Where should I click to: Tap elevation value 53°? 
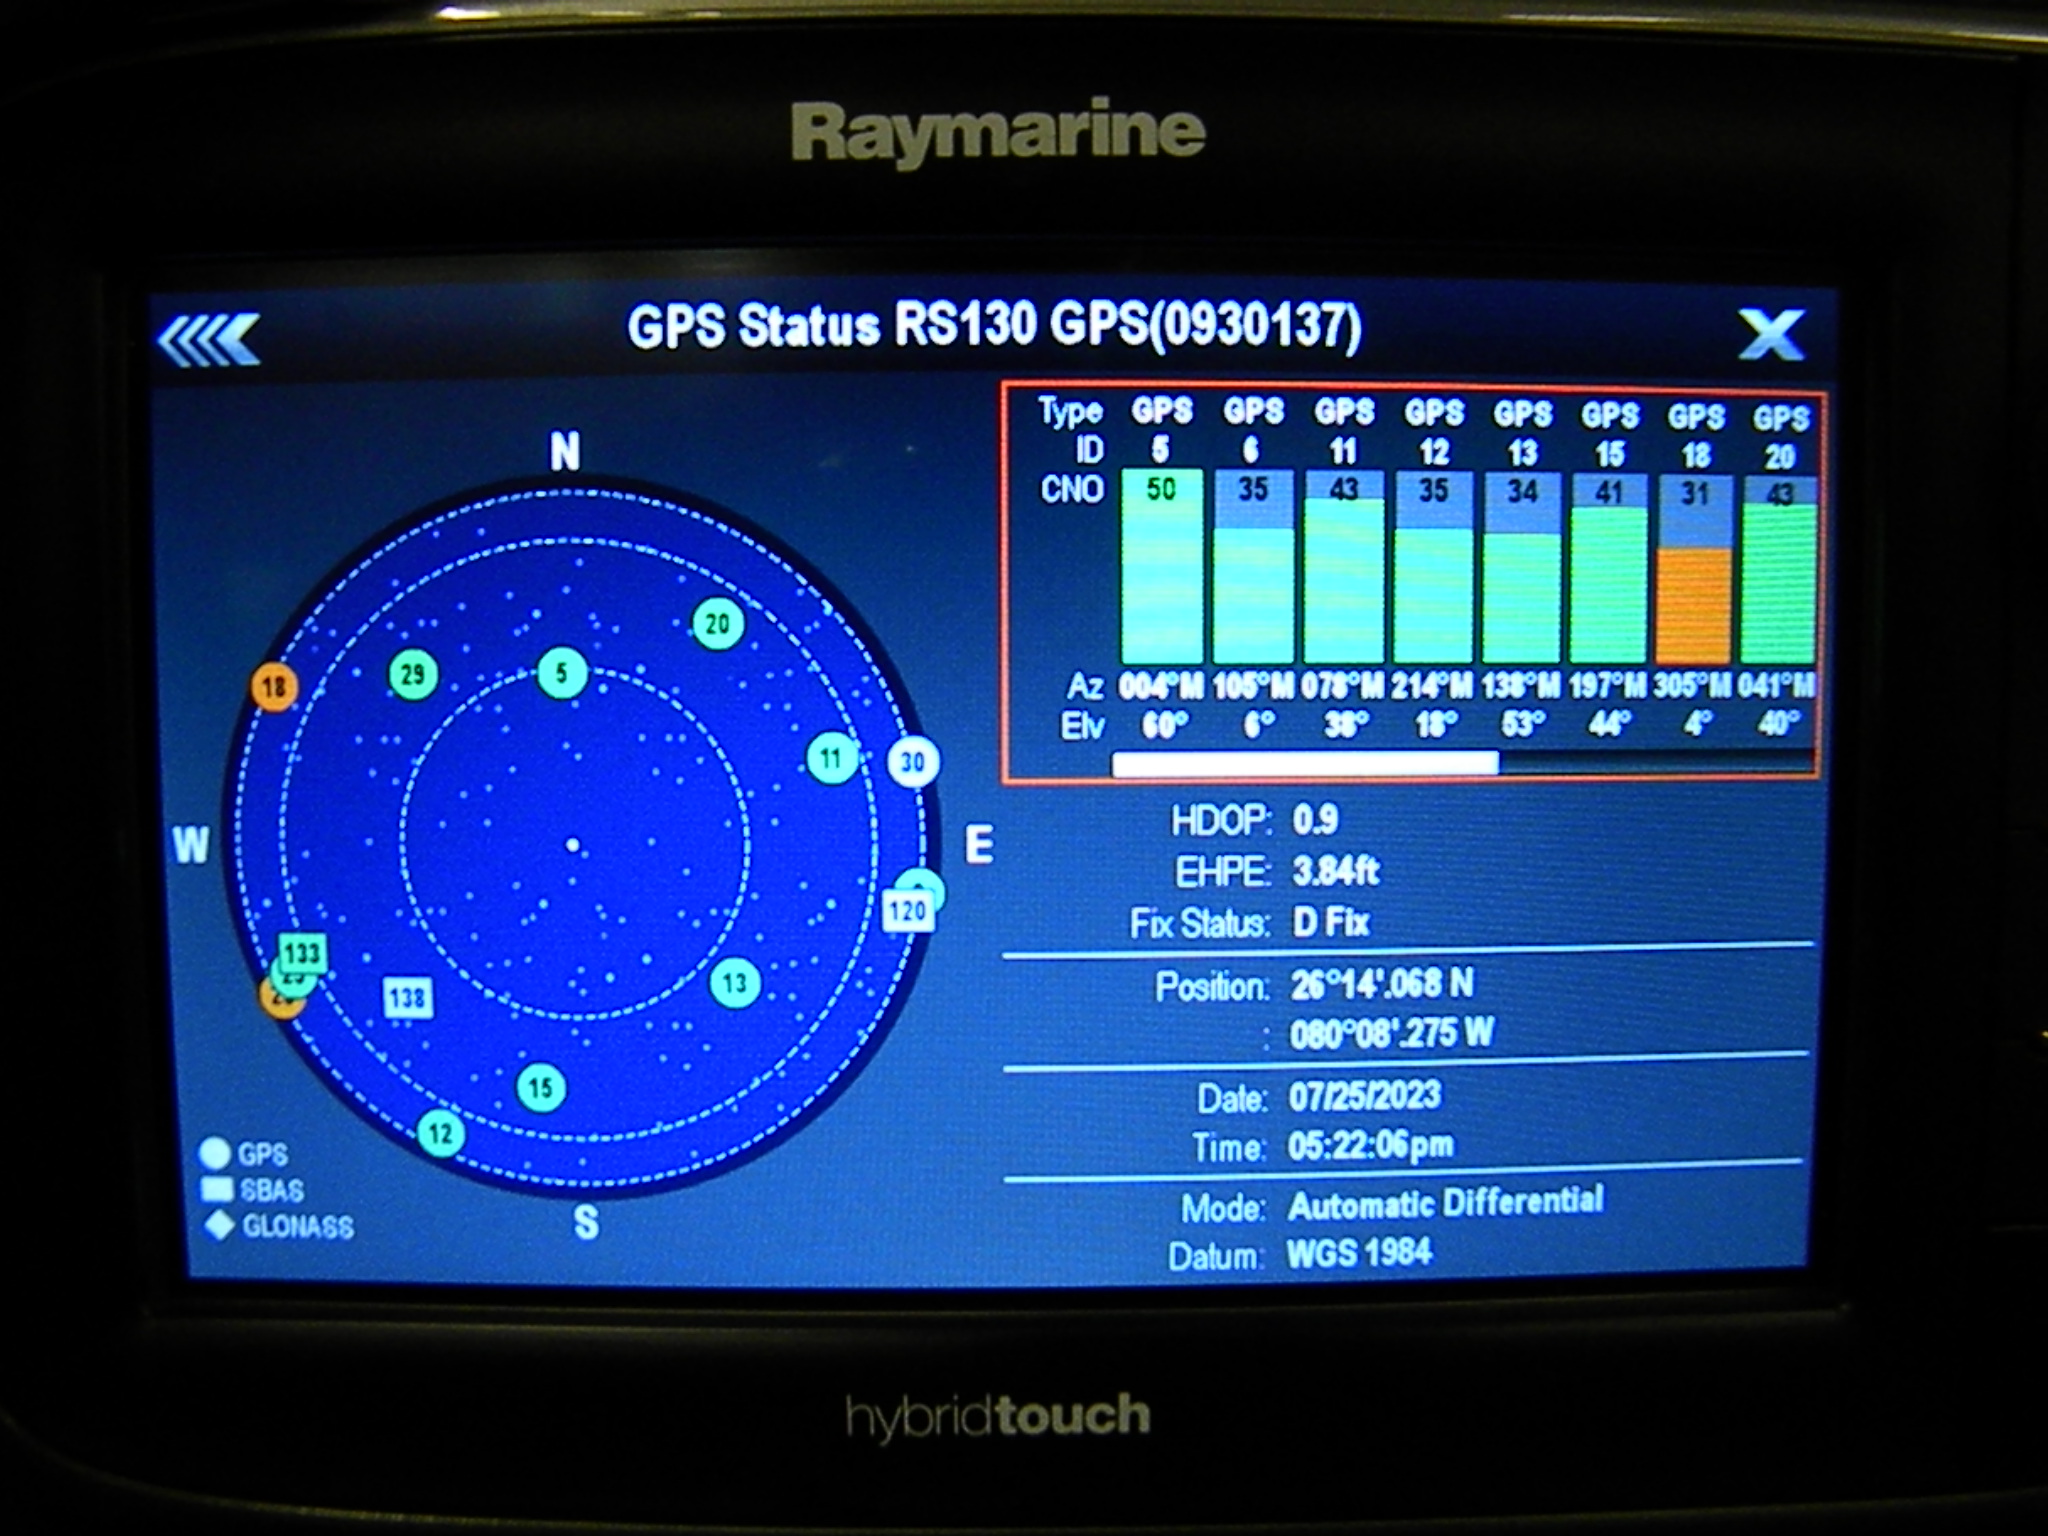(1521, 724)
